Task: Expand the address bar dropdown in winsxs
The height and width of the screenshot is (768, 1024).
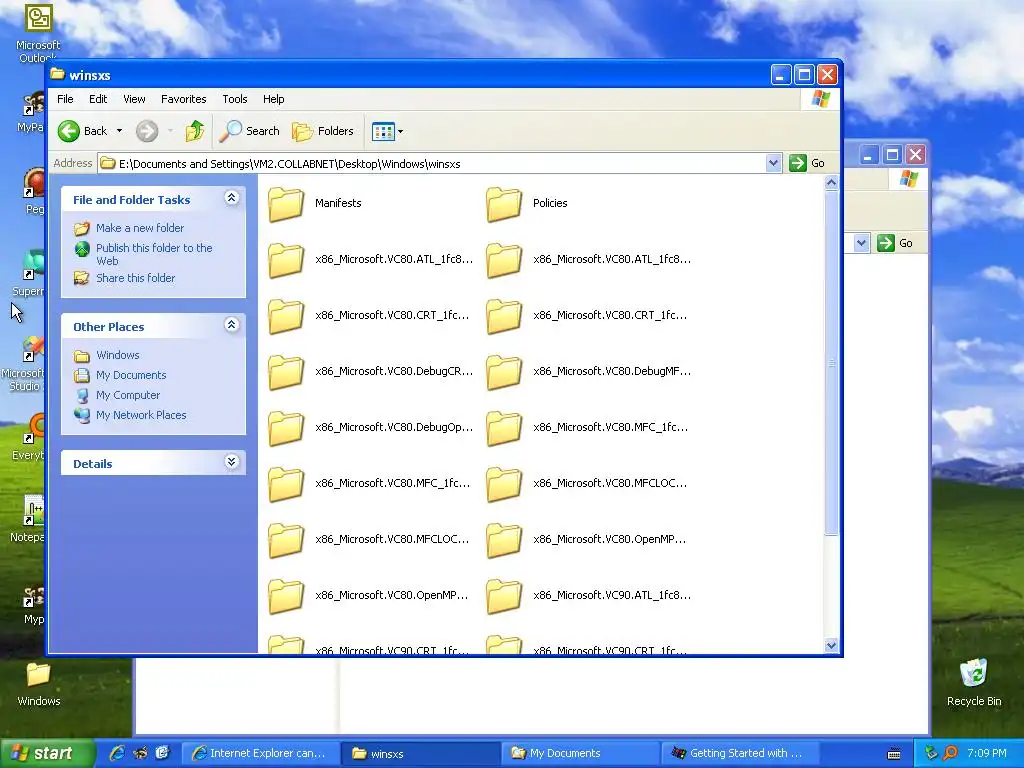Action: click(773, 163)
